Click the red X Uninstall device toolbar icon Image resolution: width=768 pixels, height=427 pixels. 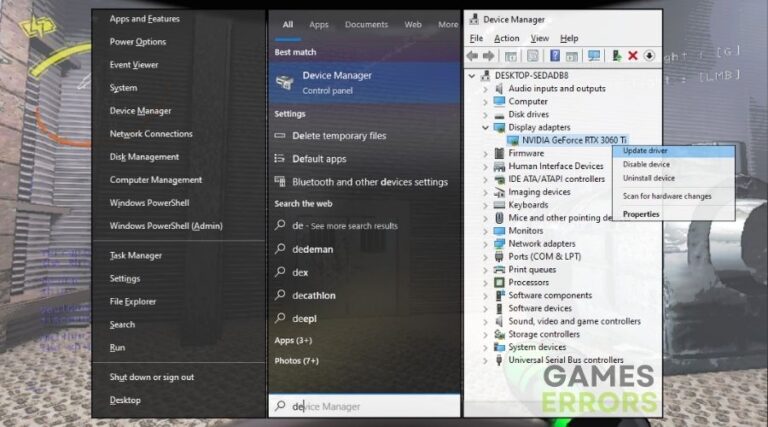[x=633, y=56]
